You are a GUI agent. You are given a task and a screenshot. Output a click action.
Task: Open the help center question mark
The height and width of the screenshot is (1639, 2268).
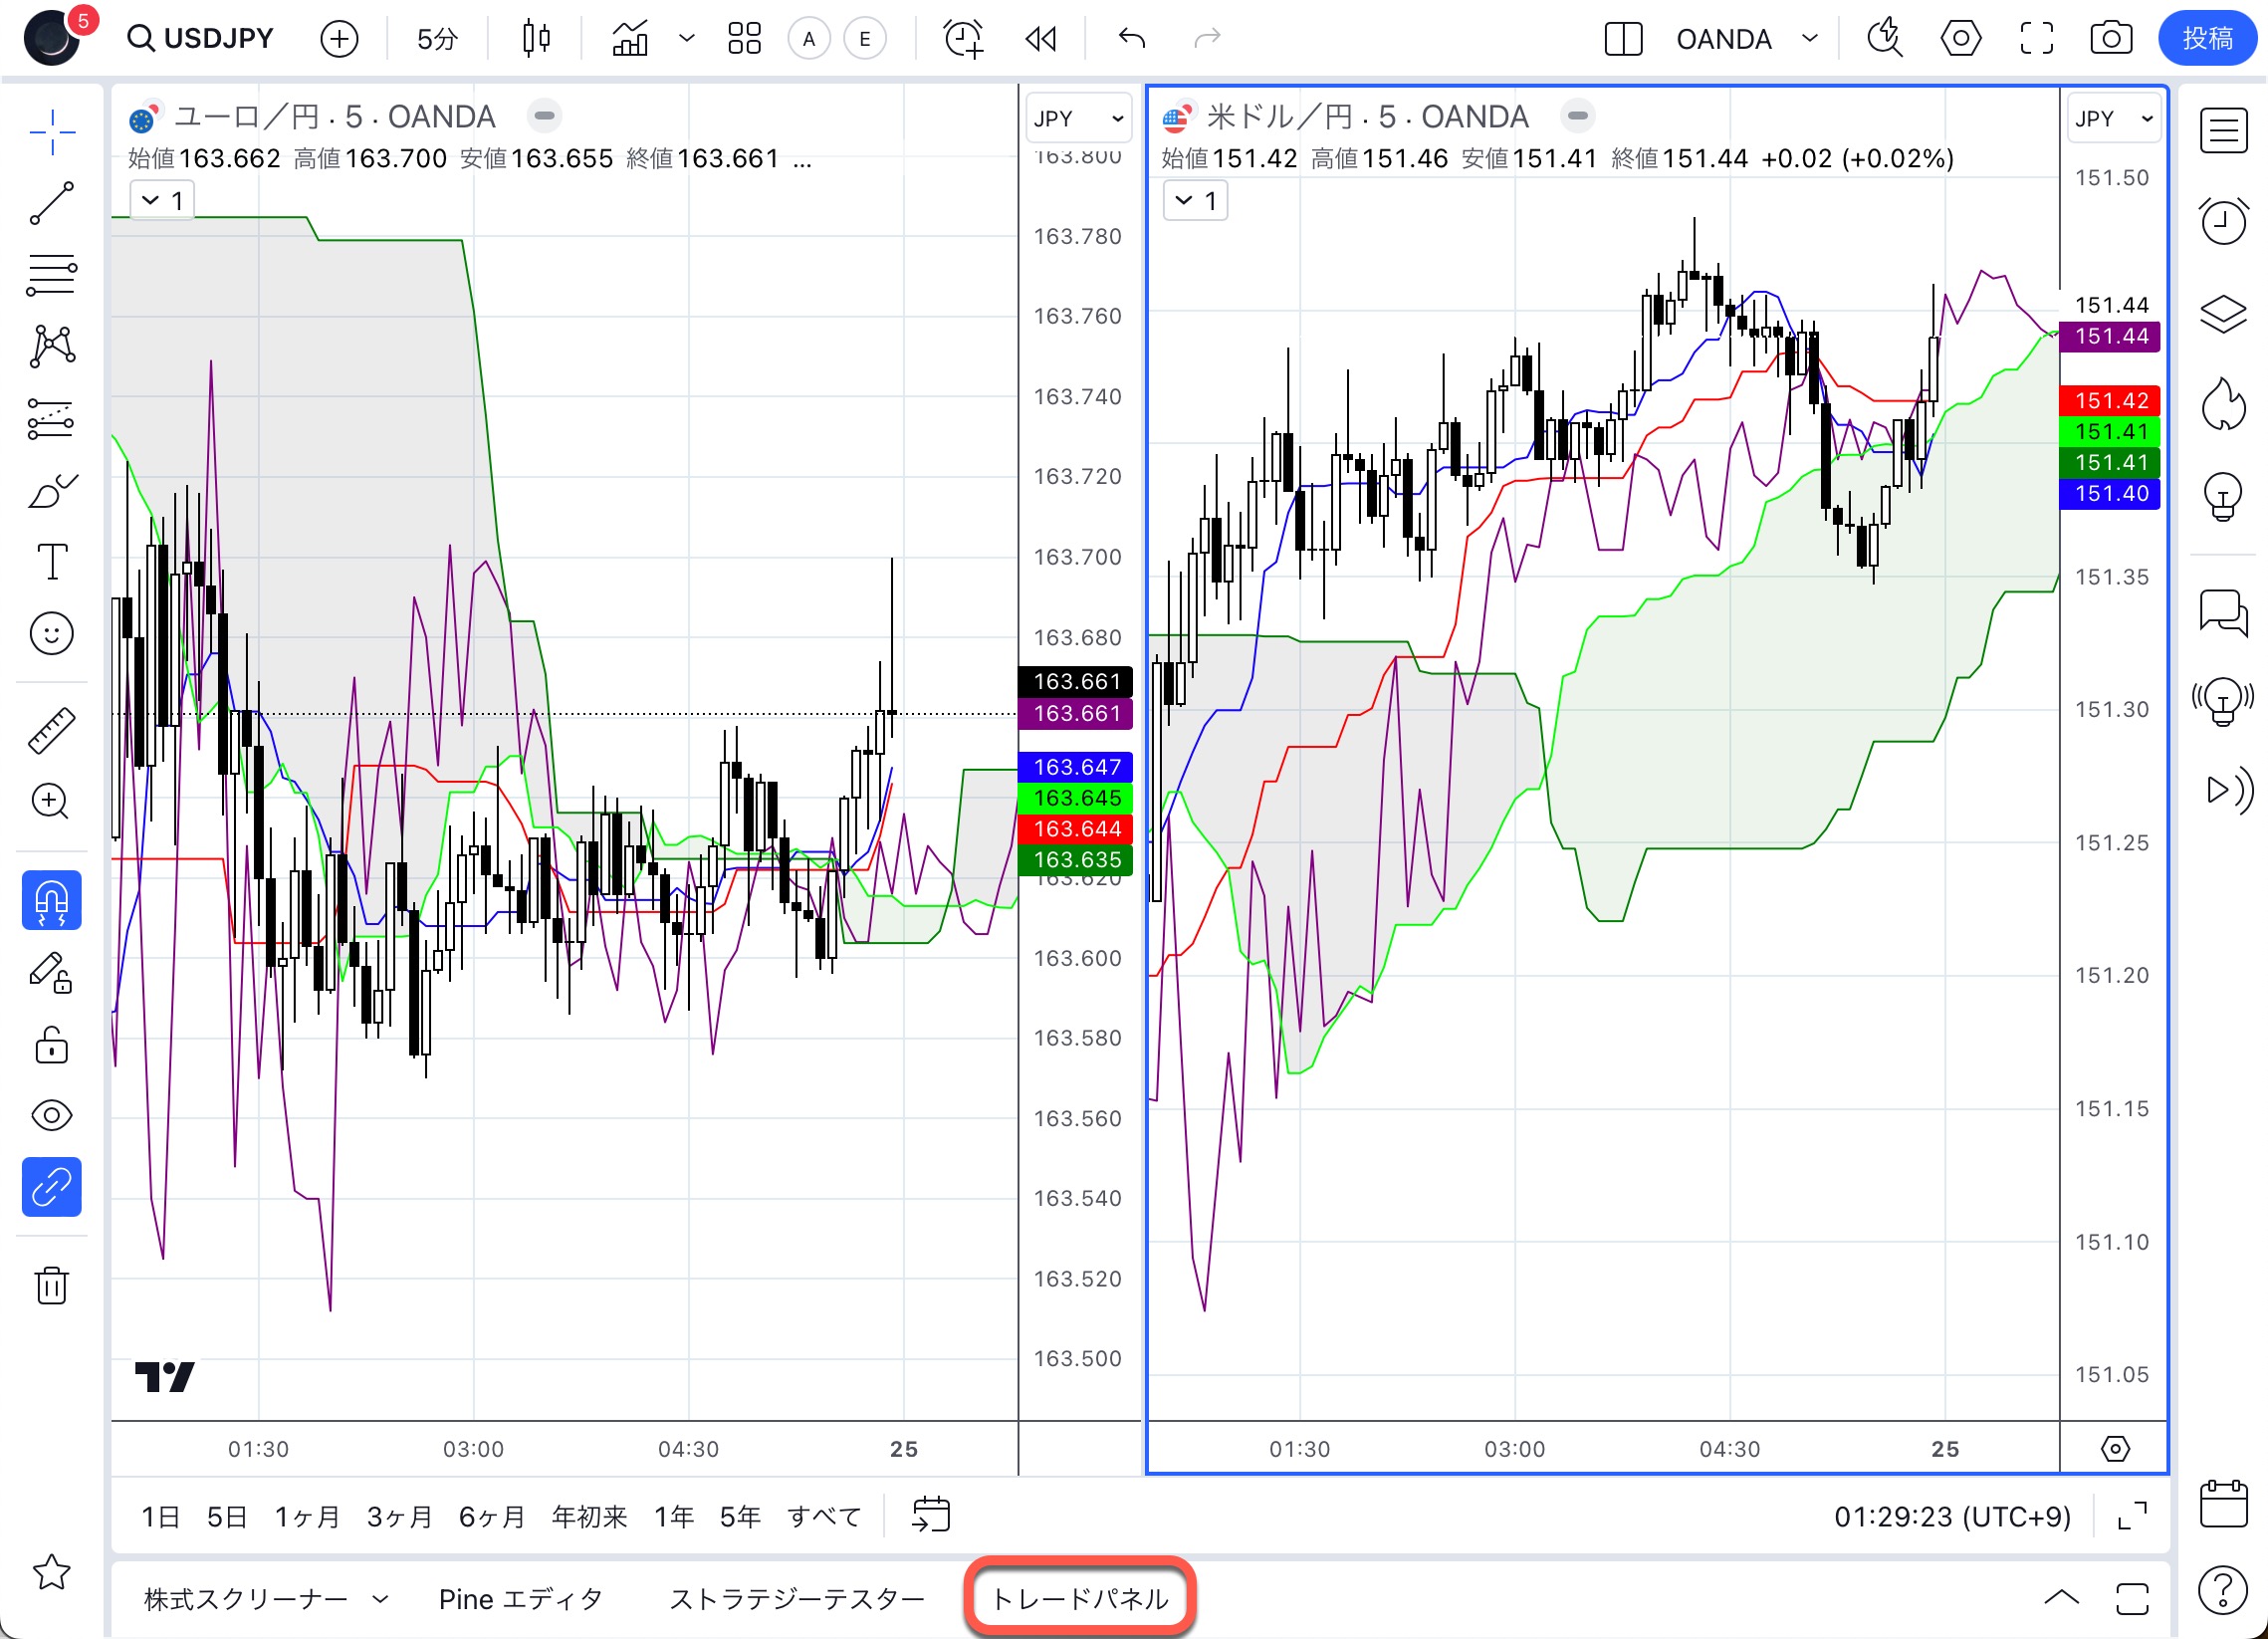pyautogui.click(x=2223, y=1588)
